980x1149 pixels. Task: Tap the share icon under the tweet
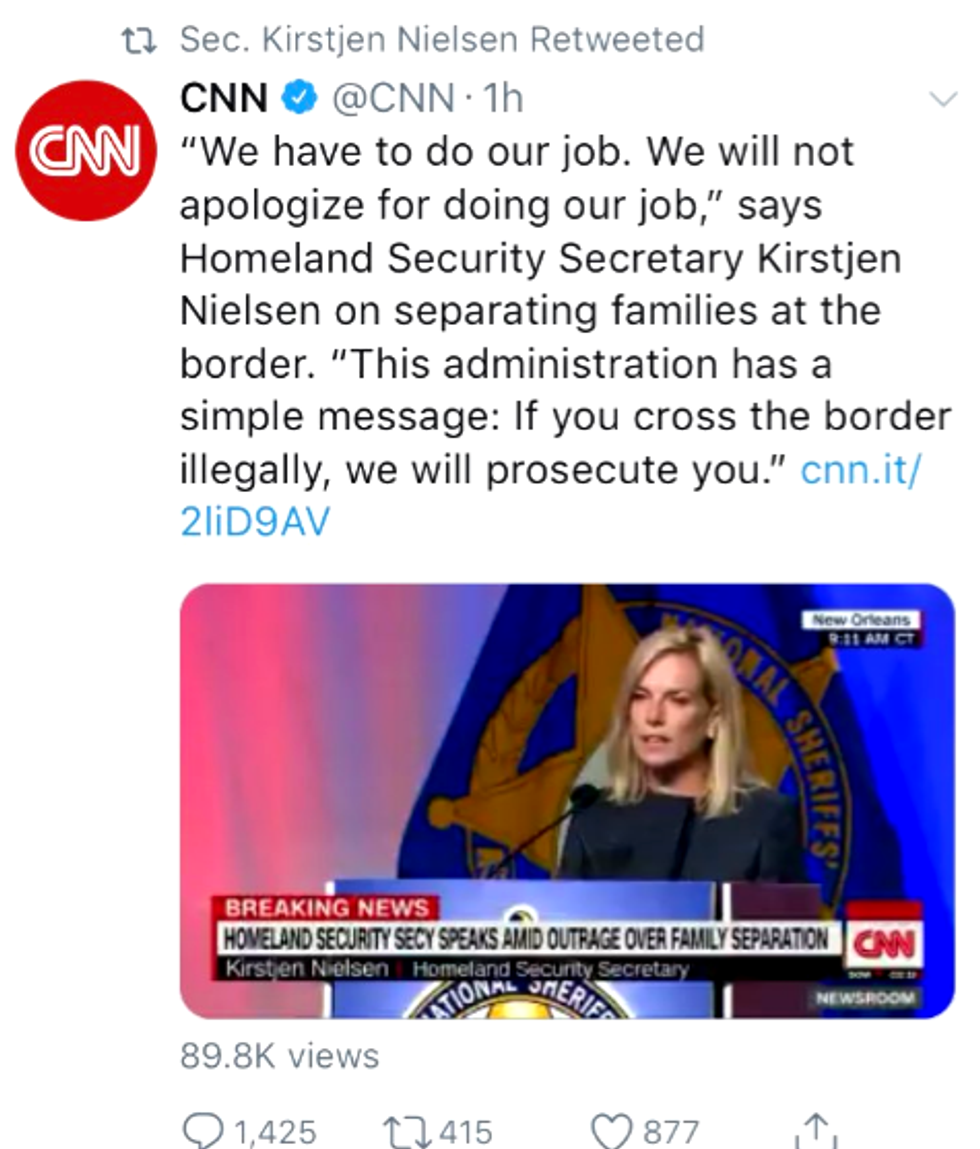coord(816,1130)
